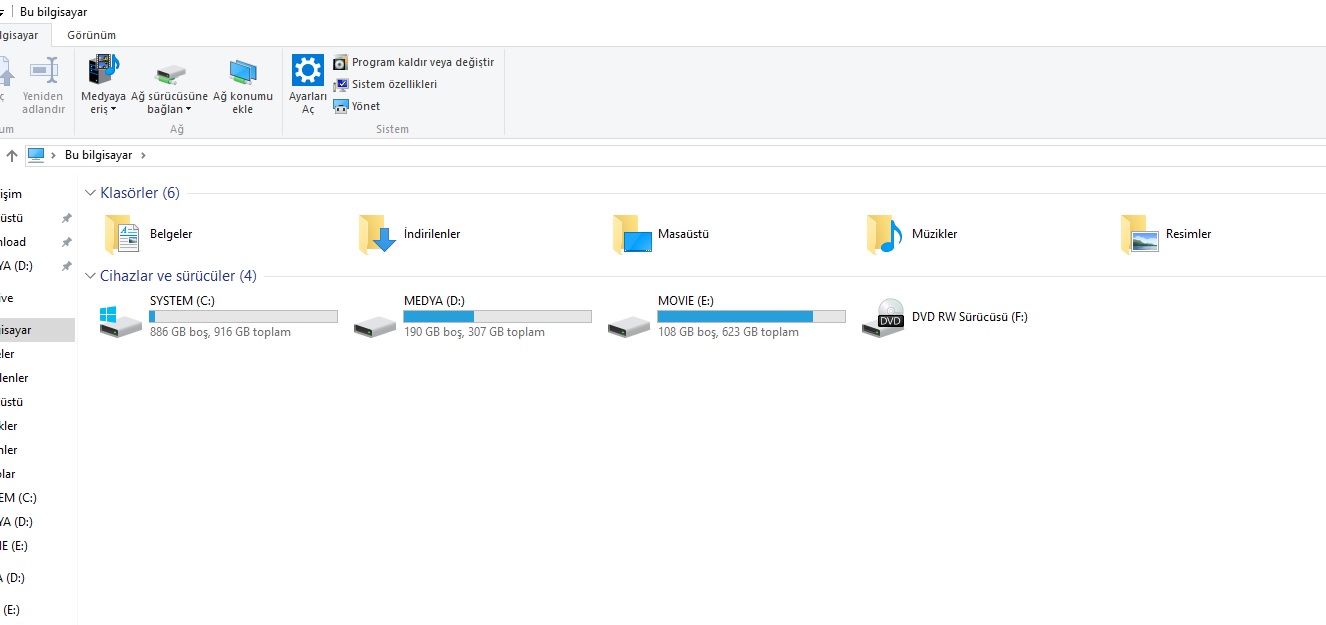
Task: Click Ağ sürücüsüne bağlan drive icon
Action: 170,73
